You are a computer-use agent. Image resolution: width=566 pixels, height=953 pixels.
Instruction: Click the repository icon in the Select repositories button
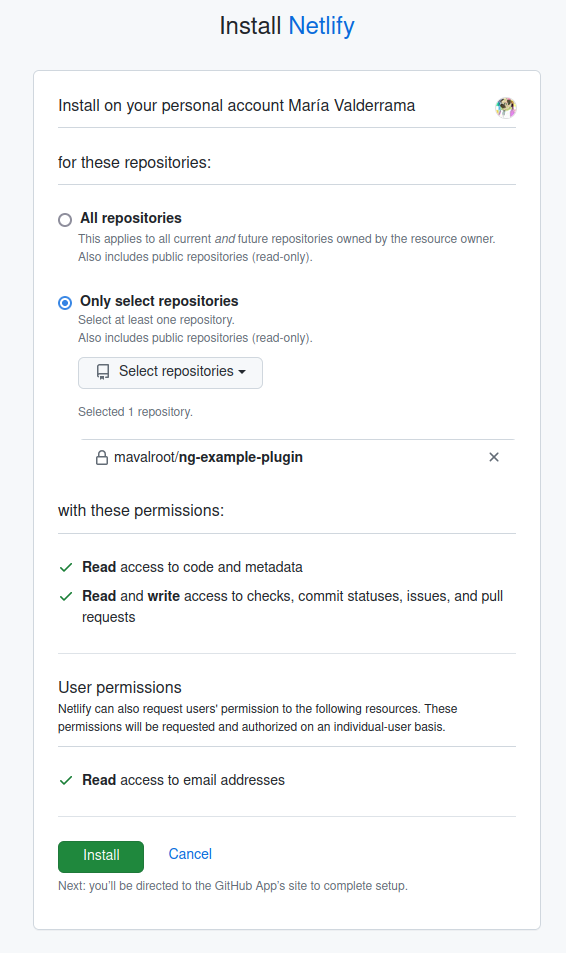coord(103,372)
